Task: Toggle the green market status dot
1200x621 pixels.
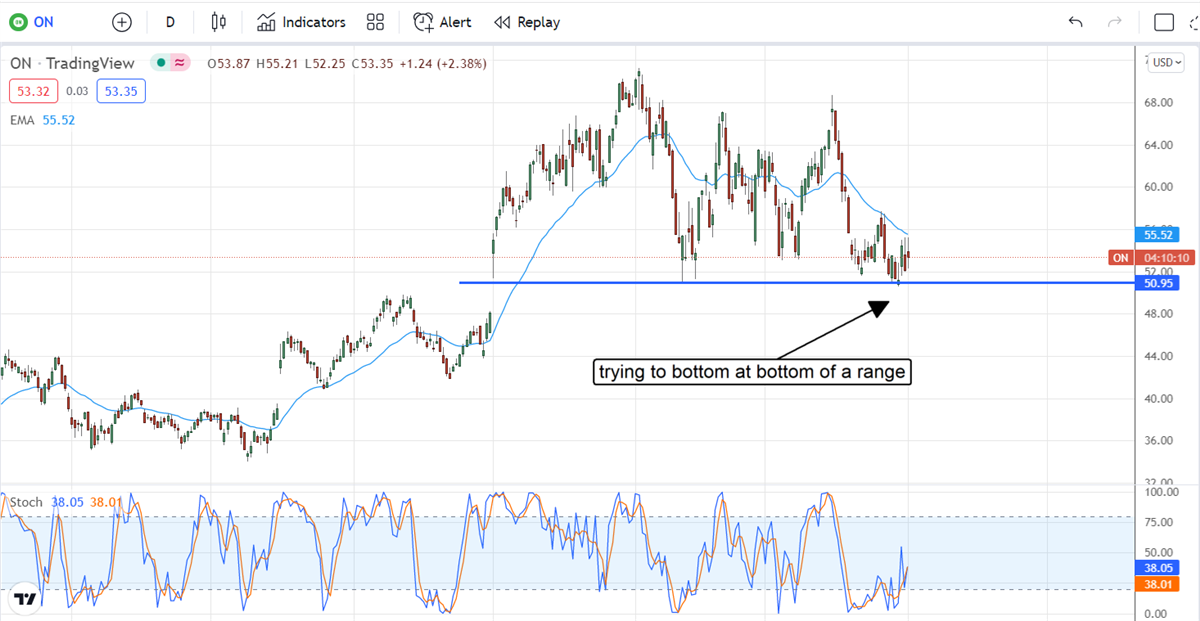Action: pyautogui.click(x=159, y=63)
